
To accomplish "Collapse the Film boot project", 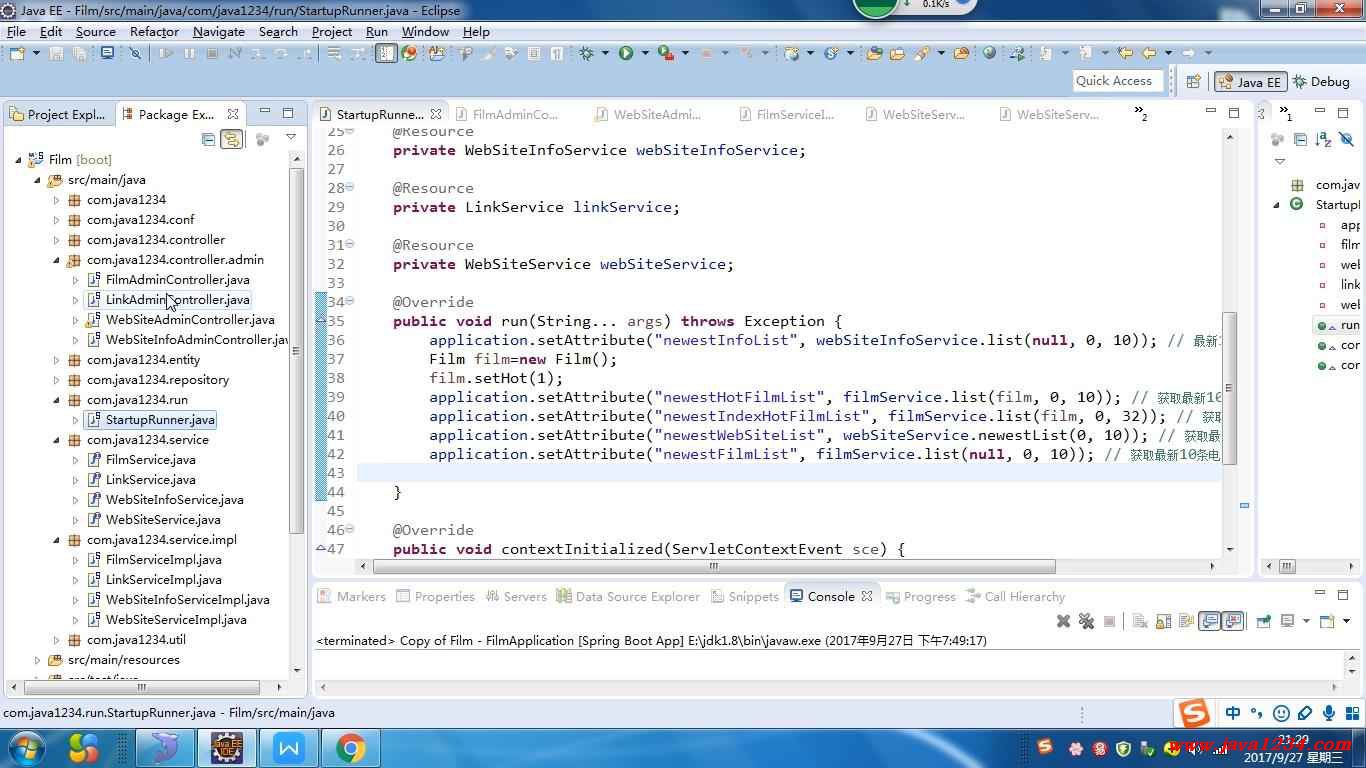I will coord(18,160).
